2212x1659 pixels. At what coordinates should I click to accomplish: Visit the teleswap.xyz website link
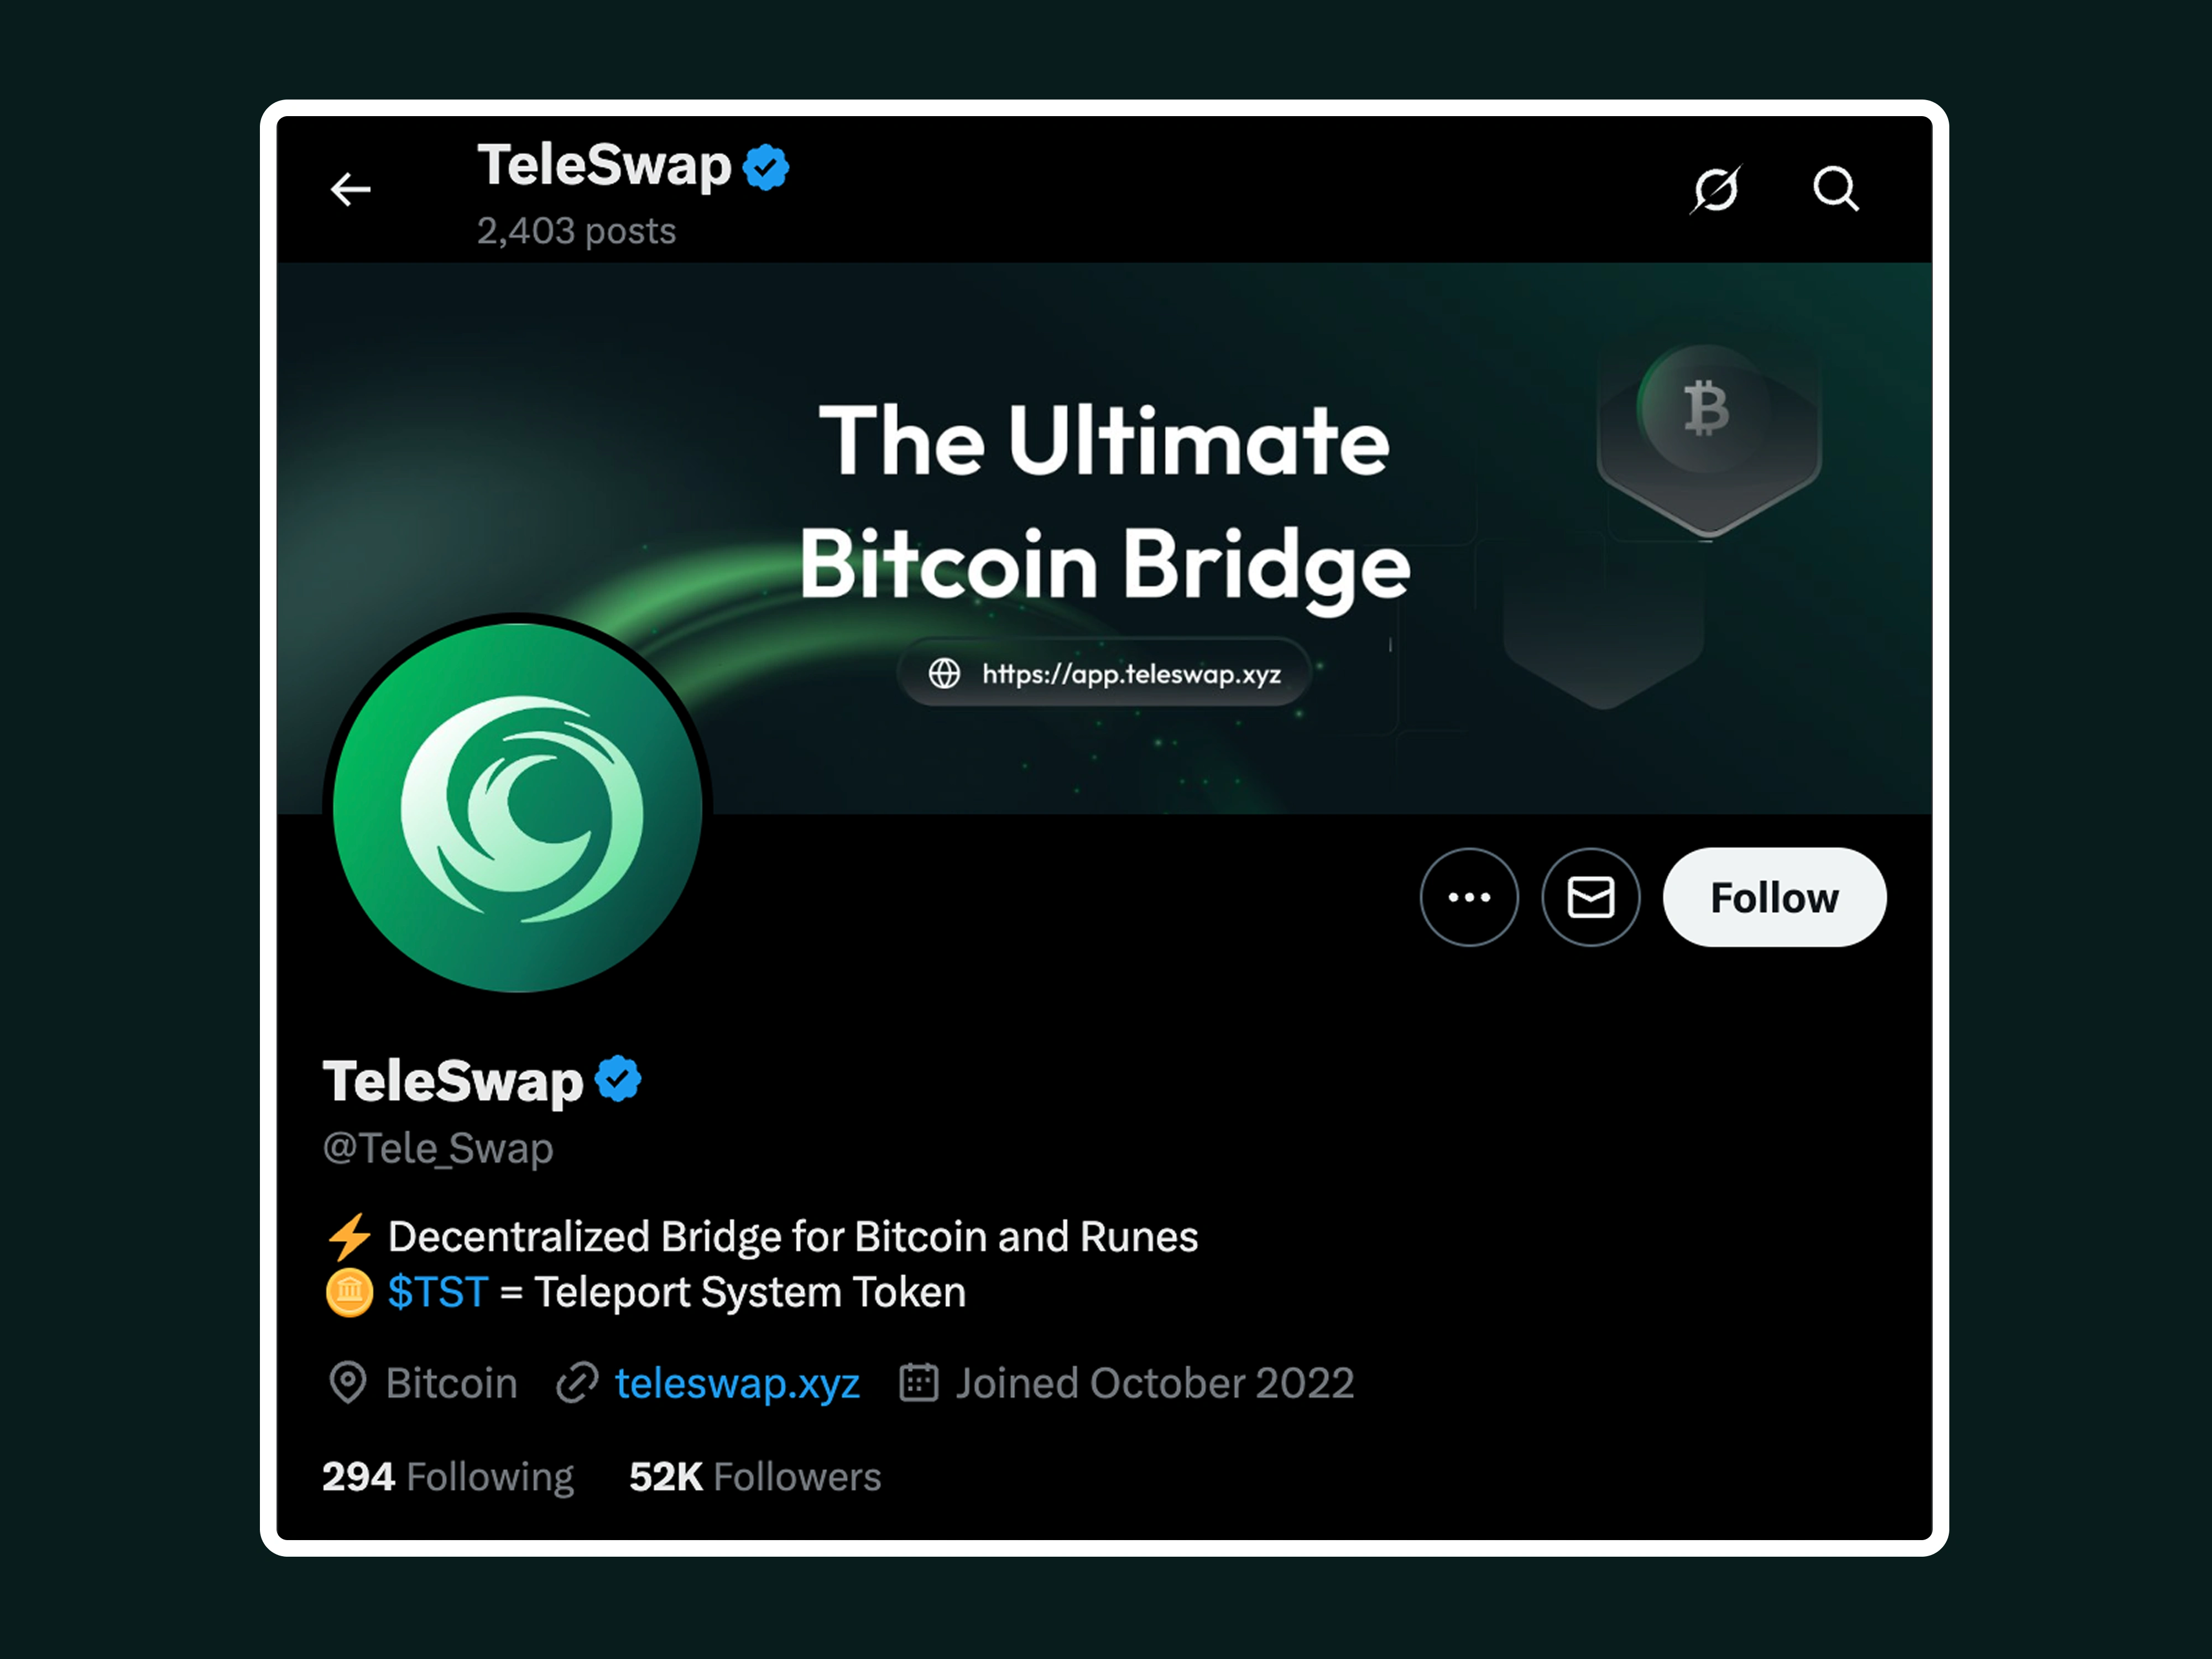pos(737,1383)
